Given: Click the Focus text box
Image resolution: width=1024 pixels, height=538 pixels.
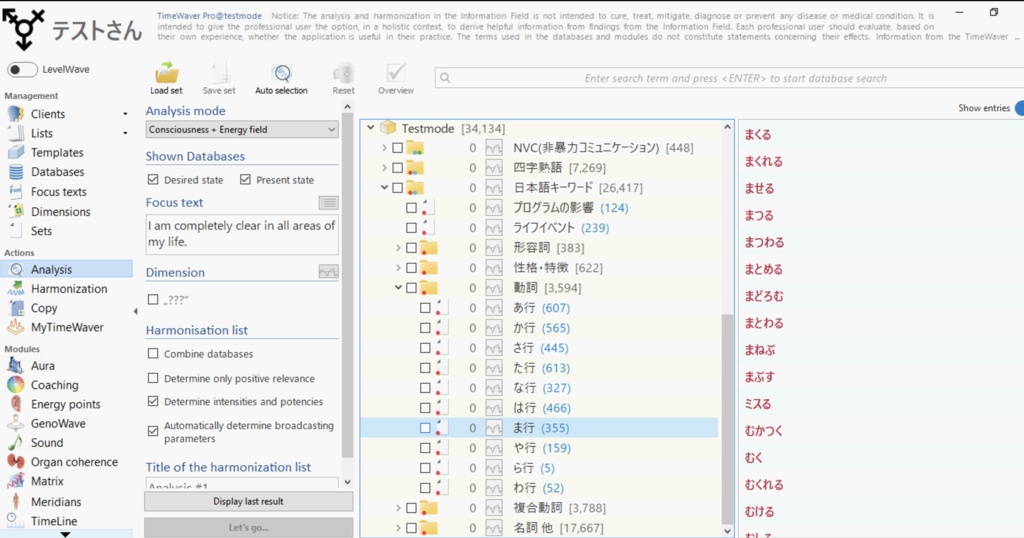Looking at the screenshot, I should [242, 234].
